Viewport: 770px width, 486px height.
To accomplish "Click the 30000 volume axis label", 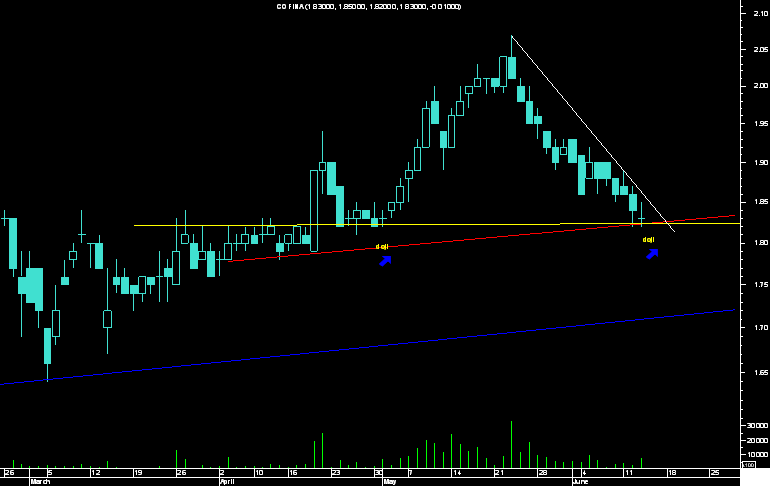I will coord(758,426).
